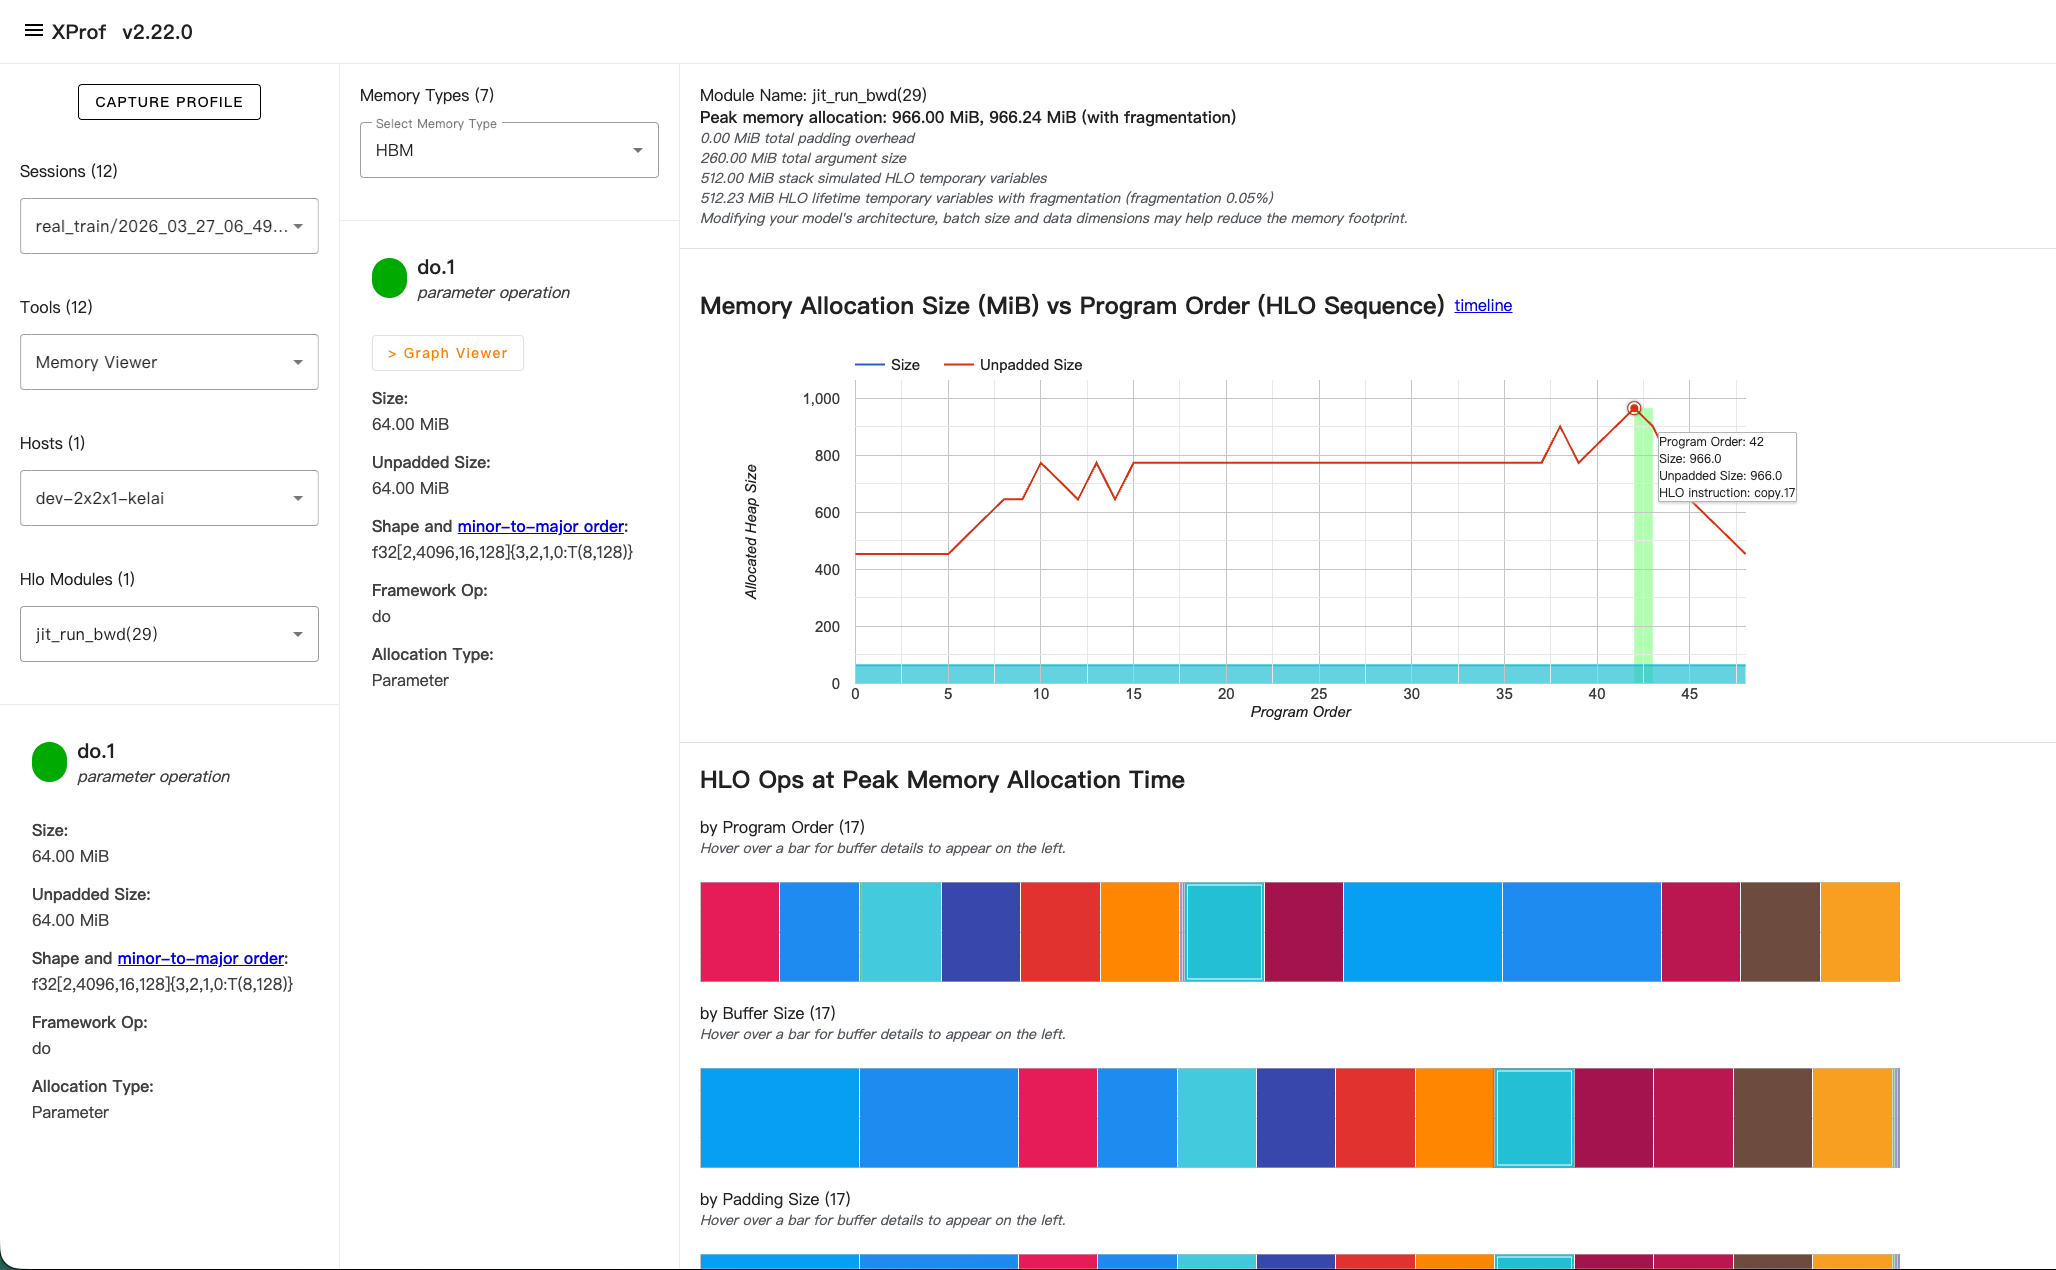Expand the Hlo Modules dropdown showing jit_run_bwd(29)
The height and width of the screenshot is (1270, 2056).
(169, 634)
